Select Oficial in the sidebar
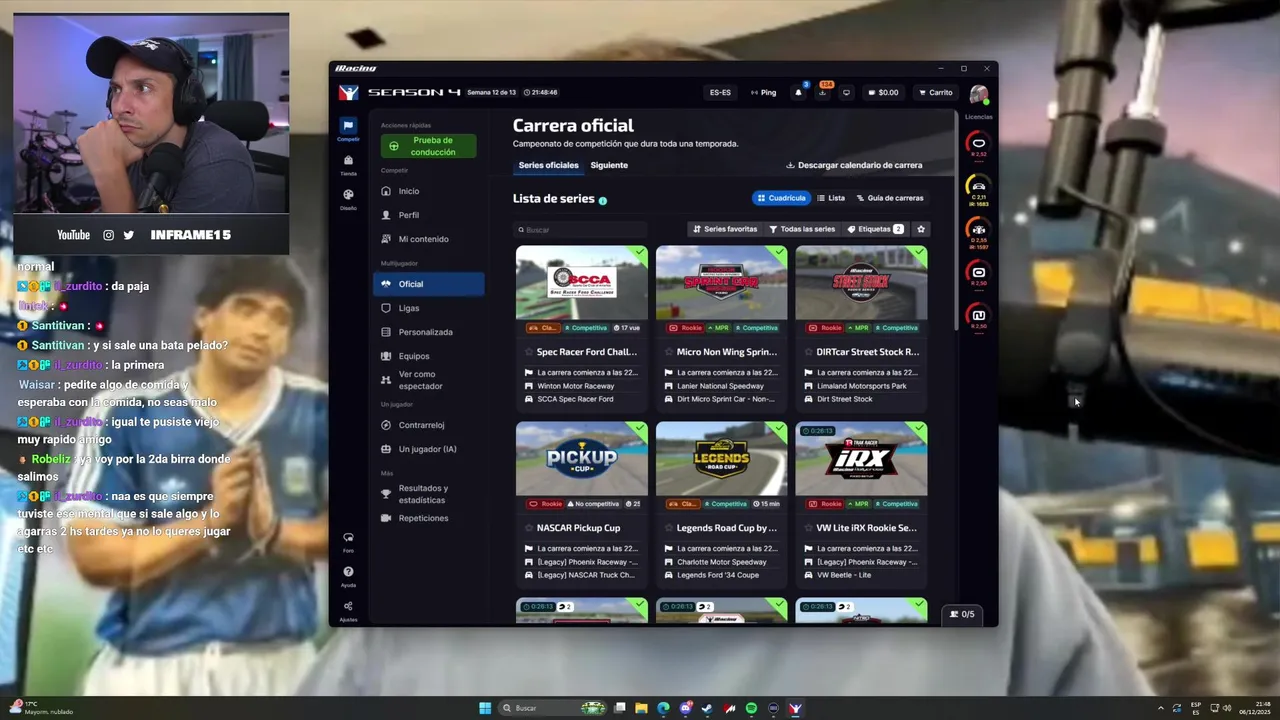The image size is (1280, 720). pos(429,284)
